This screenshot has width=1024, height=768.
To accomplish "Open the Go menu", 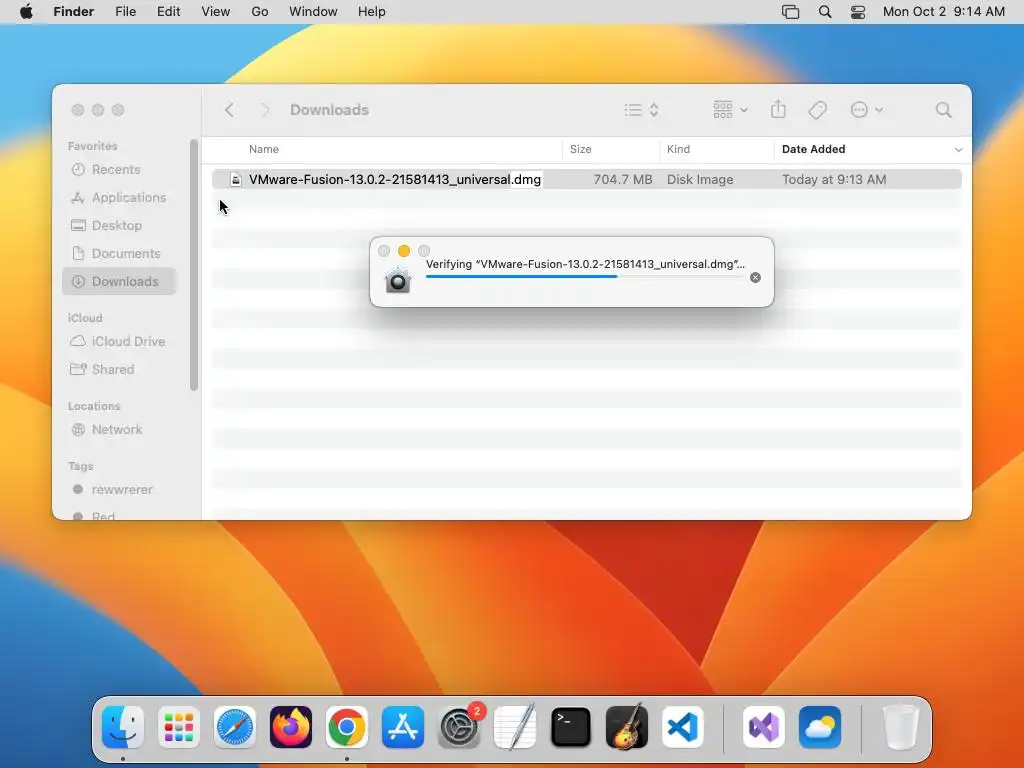I will tap(260, 12).
